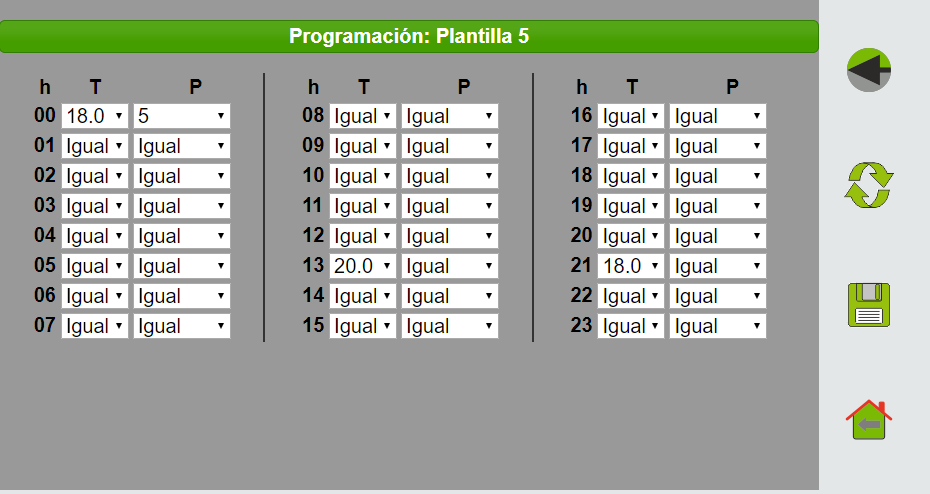Image resolution: width=930 pixels, height=494 pixels.
Task: Expand the T dropdown for hour 02
Action: 95,176
